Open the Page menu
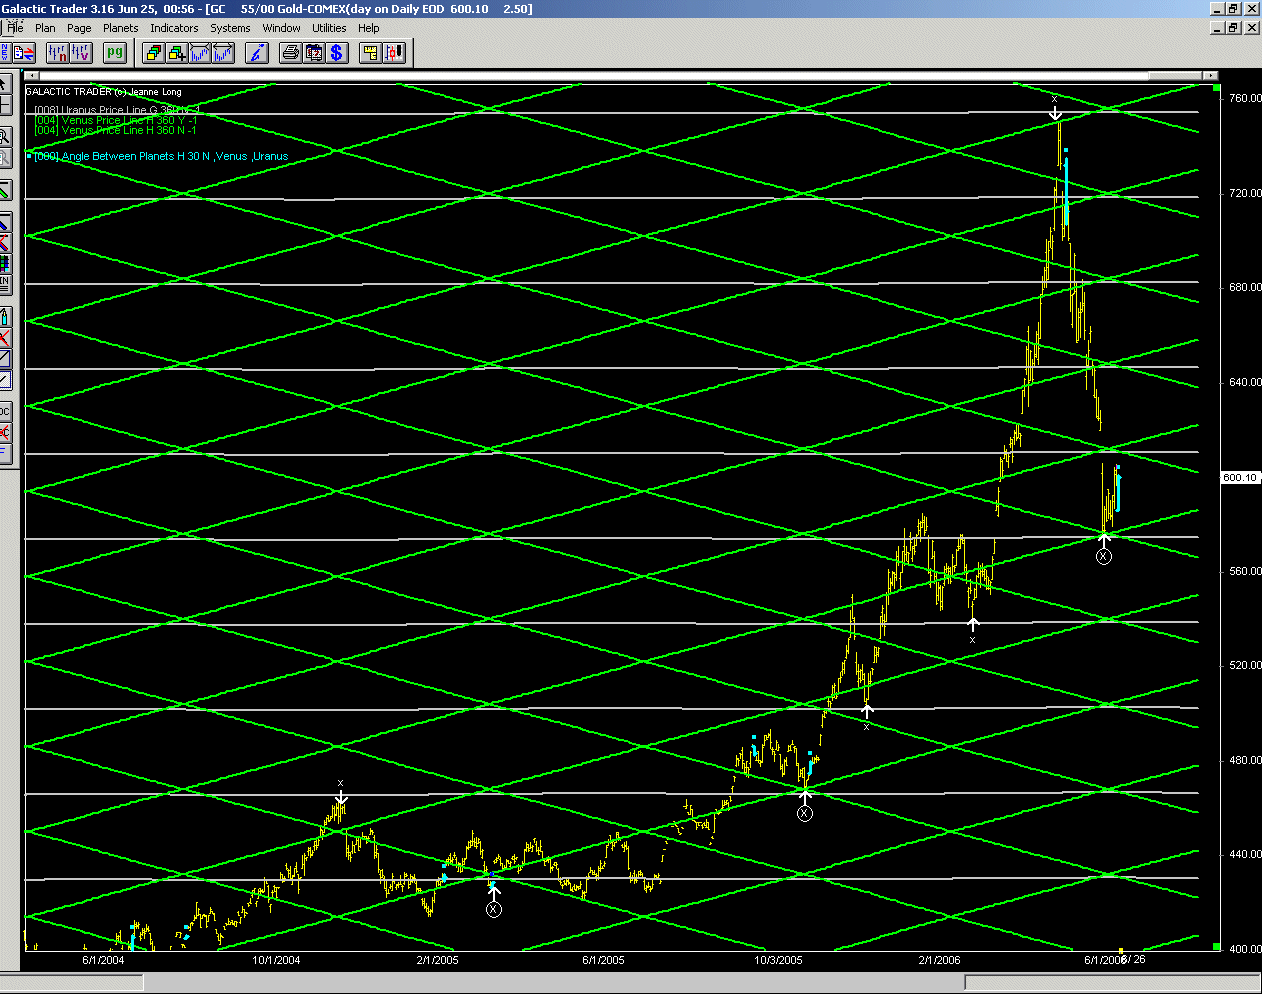 tap(79, 28)
